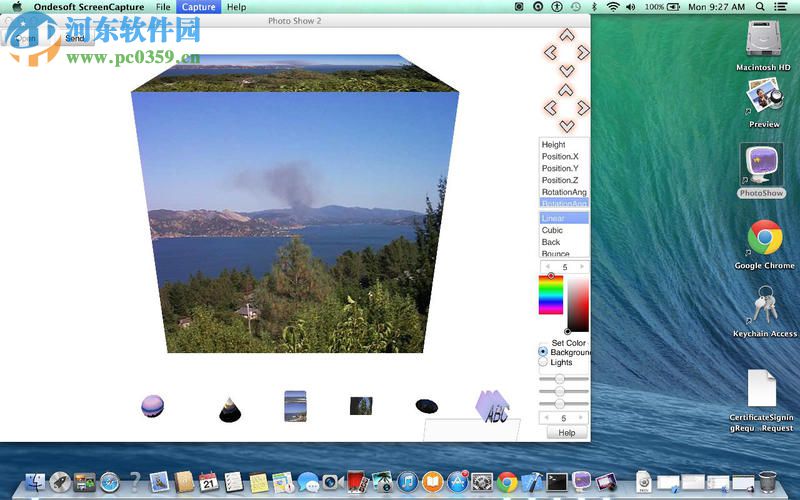Click the down arrow in the upper arrow pad
Screen dimensions: 800x500
coord(567,70)
